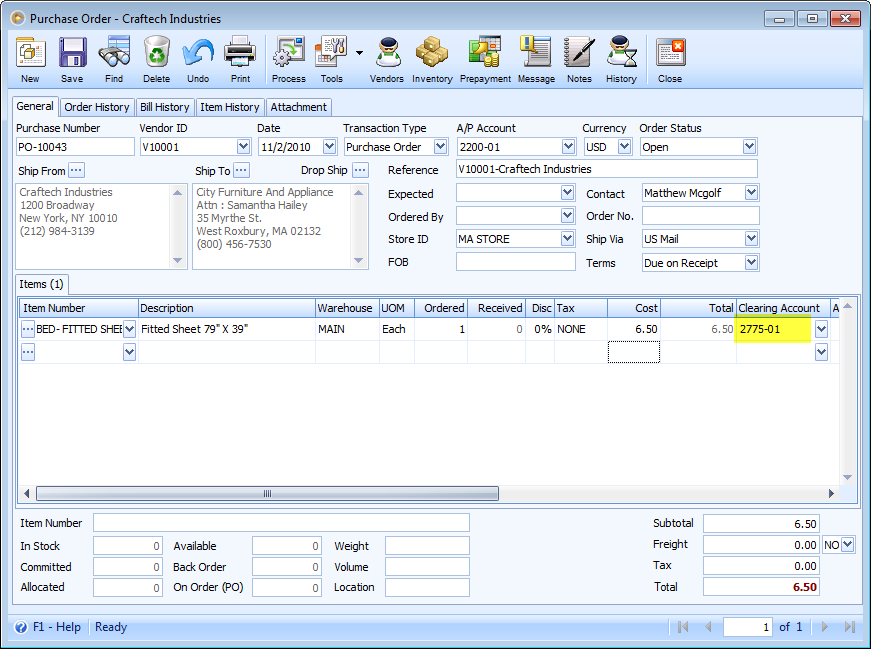Go to the last record
The height and width of the screenshot is (649, 871).
849,627
